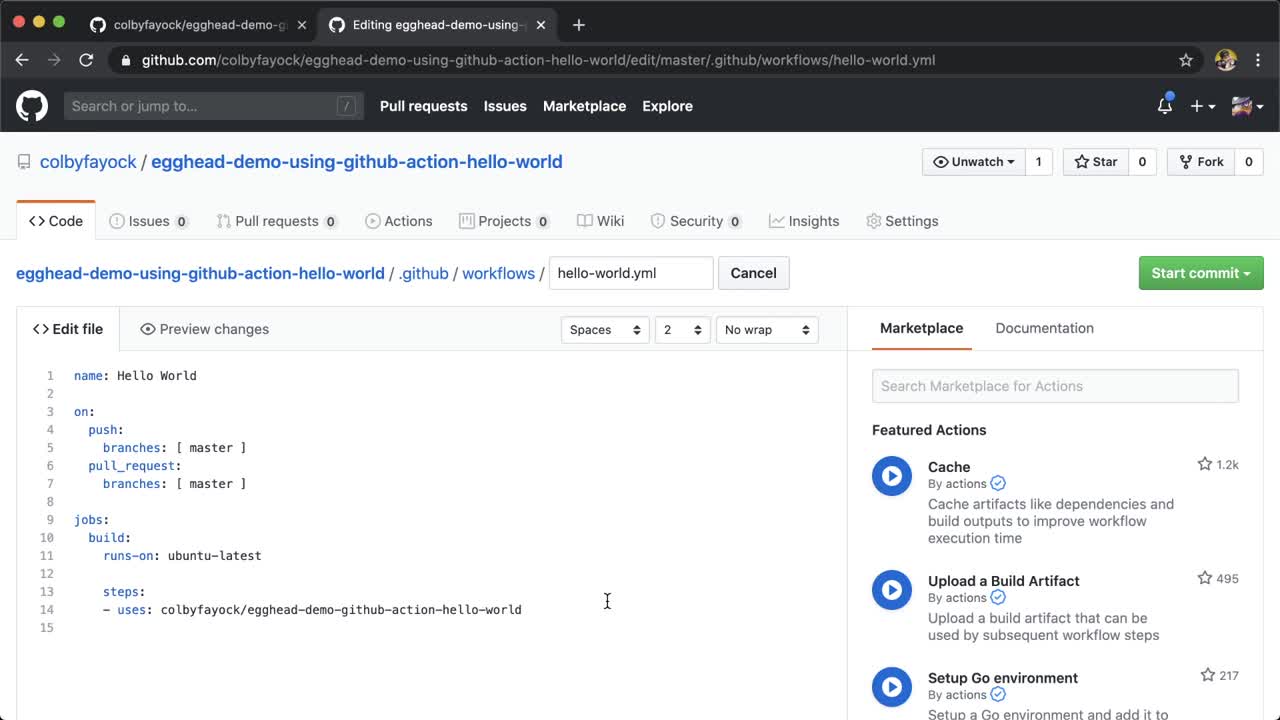Click the Cache action play icon
1280x720 pixels.
[891, 476]
